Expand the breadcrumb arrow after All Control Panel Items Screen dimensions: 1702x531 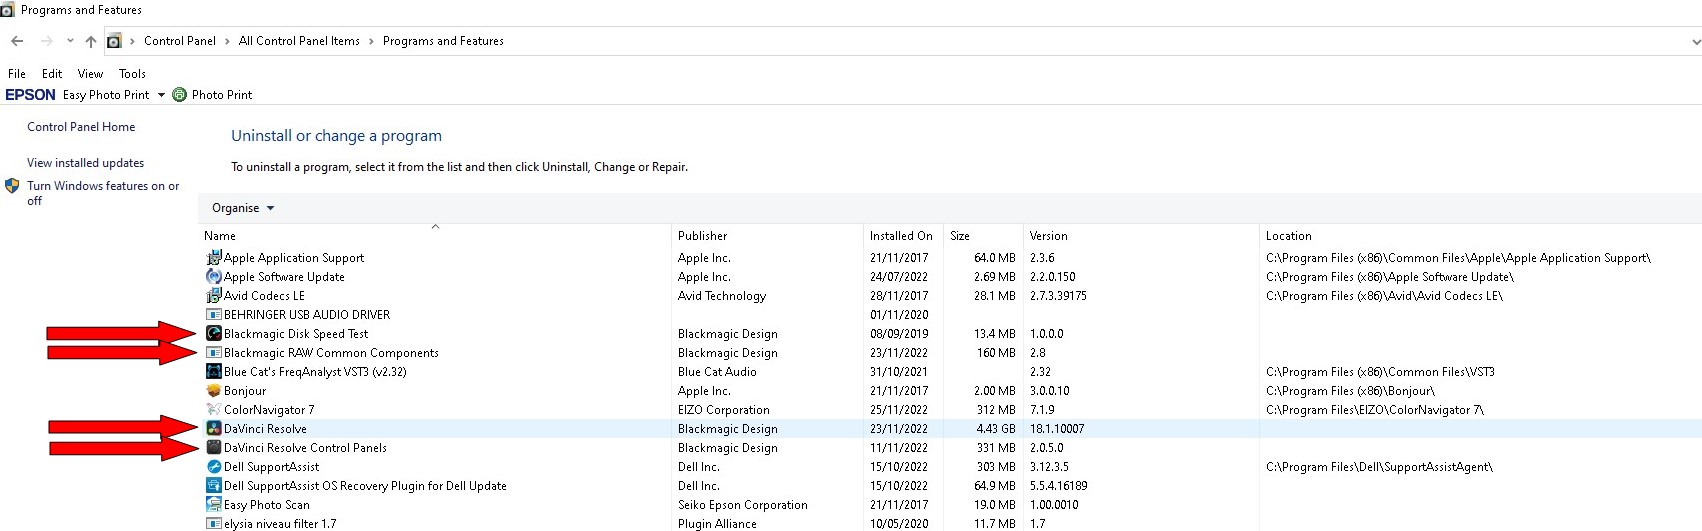pos(371,41)
